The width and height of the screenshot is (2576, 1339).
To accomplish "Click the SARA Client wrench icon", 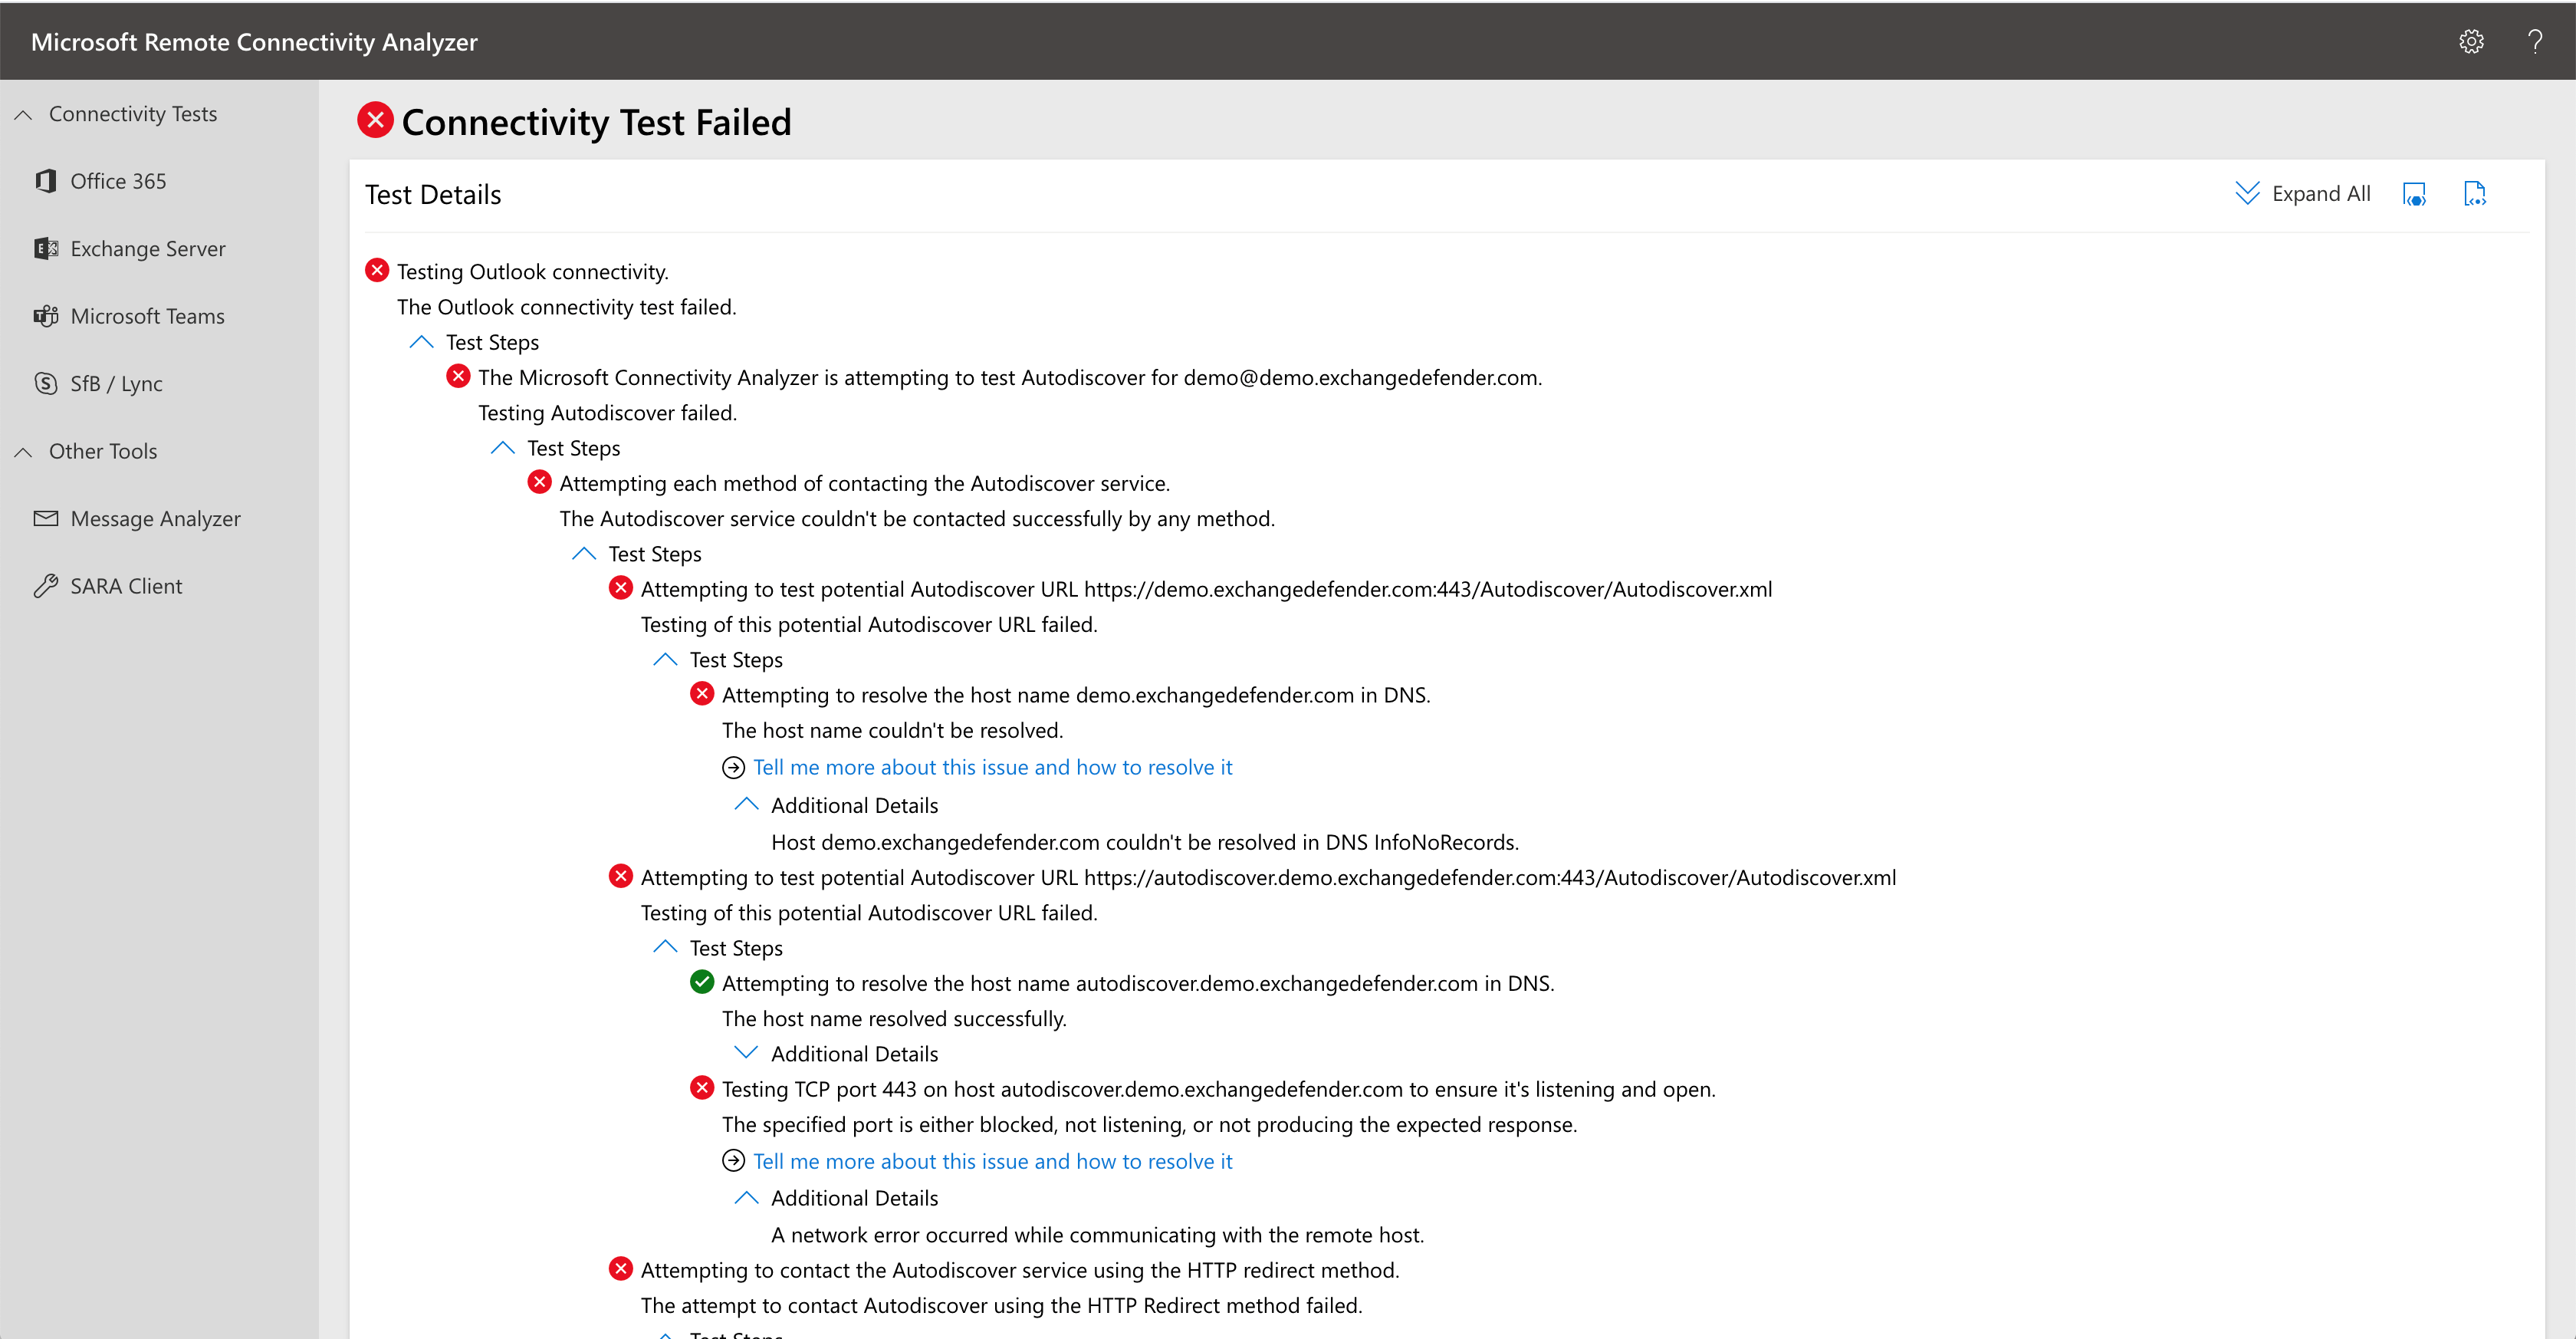I will pyautogui.click(x=45, y=586).
